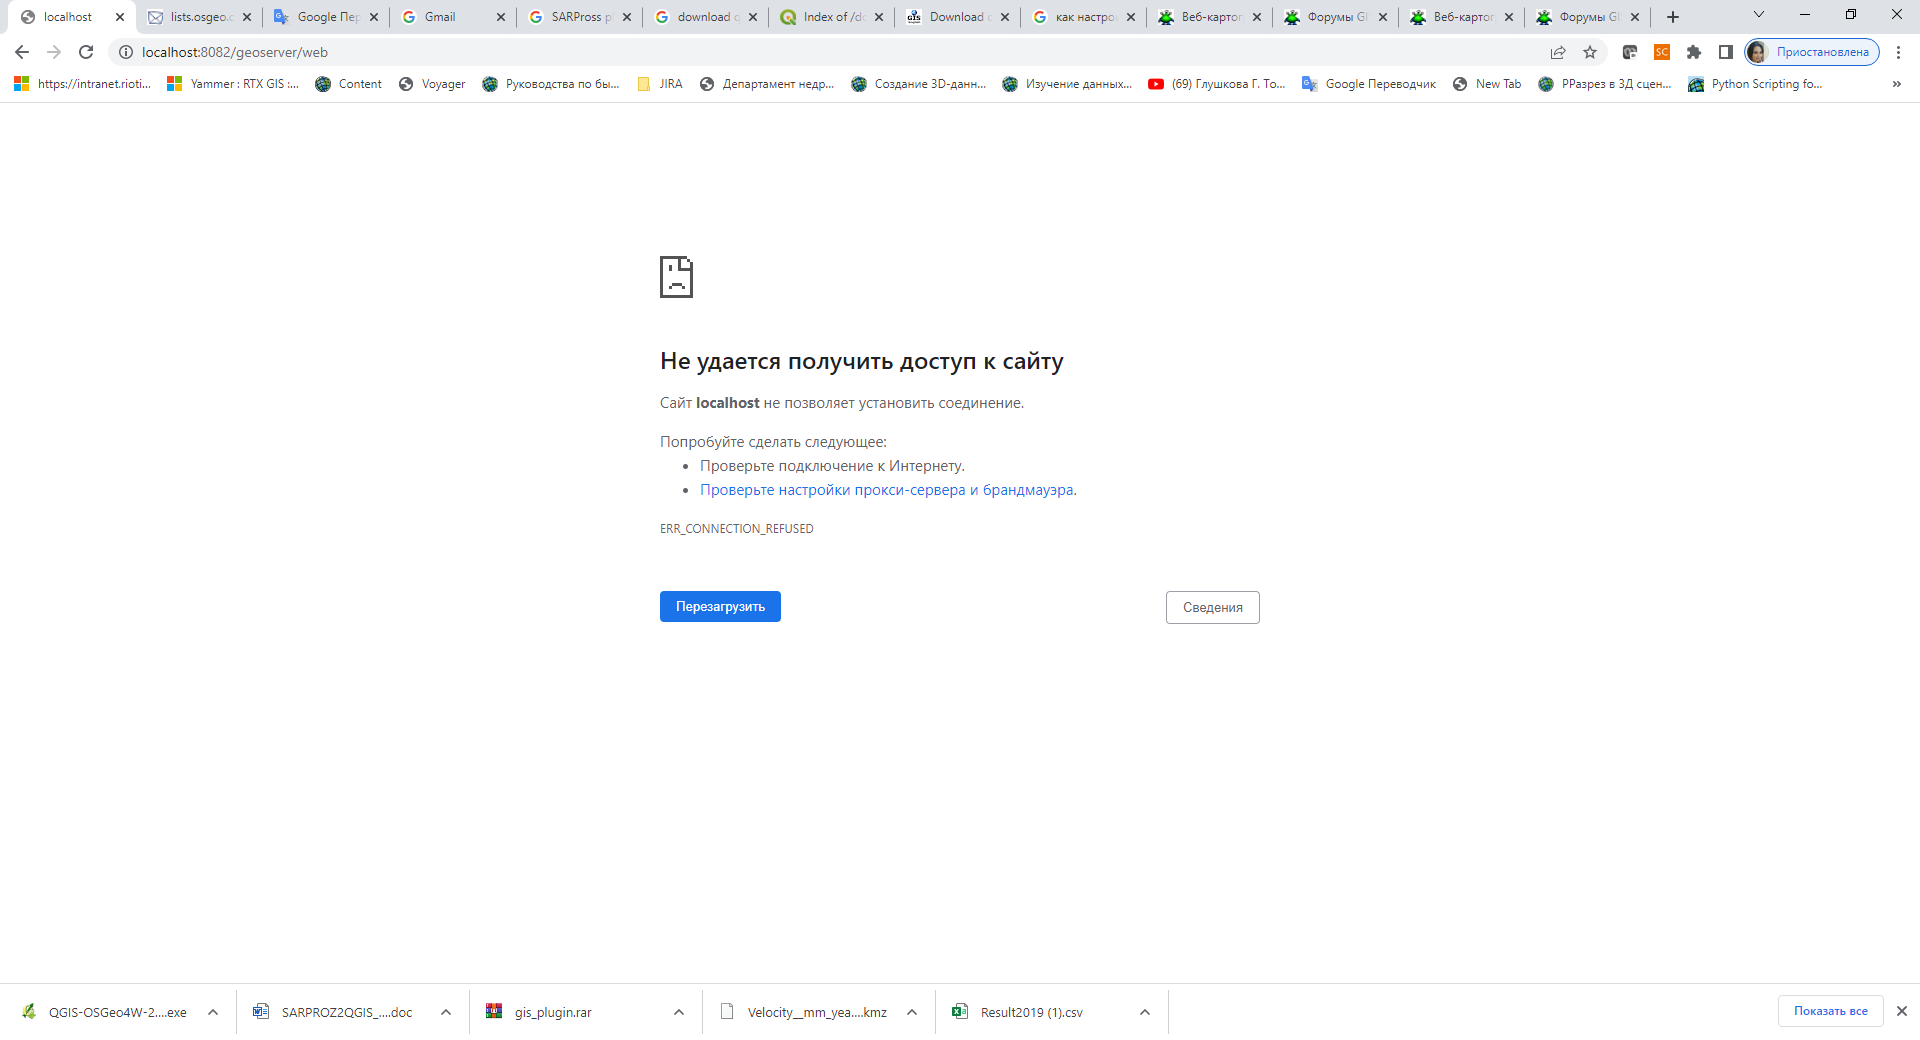Click Показать все in downloads bar
This screenshot has height=1040, width=1920.
pyautogui.click(x=1830, y=1011)
